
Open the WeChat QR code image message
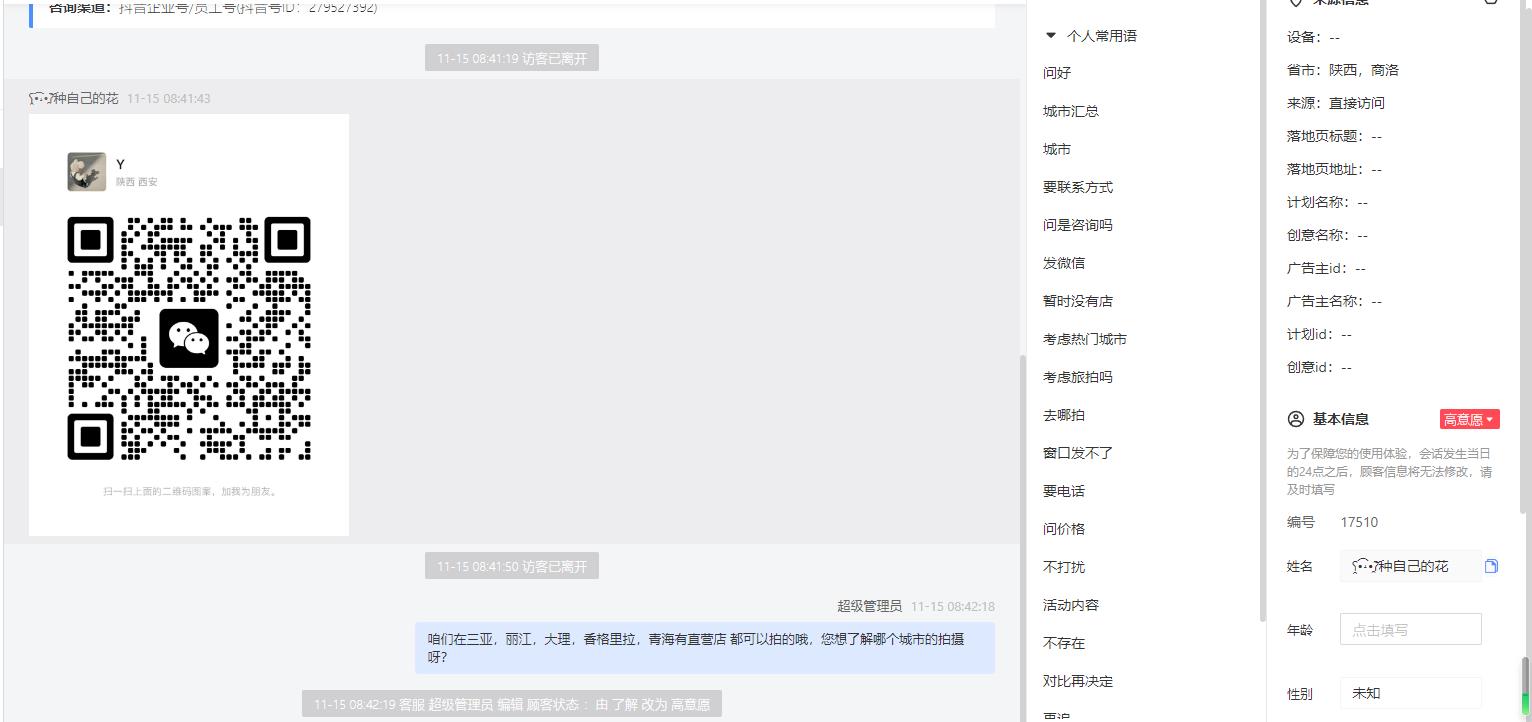pos(189,325)
